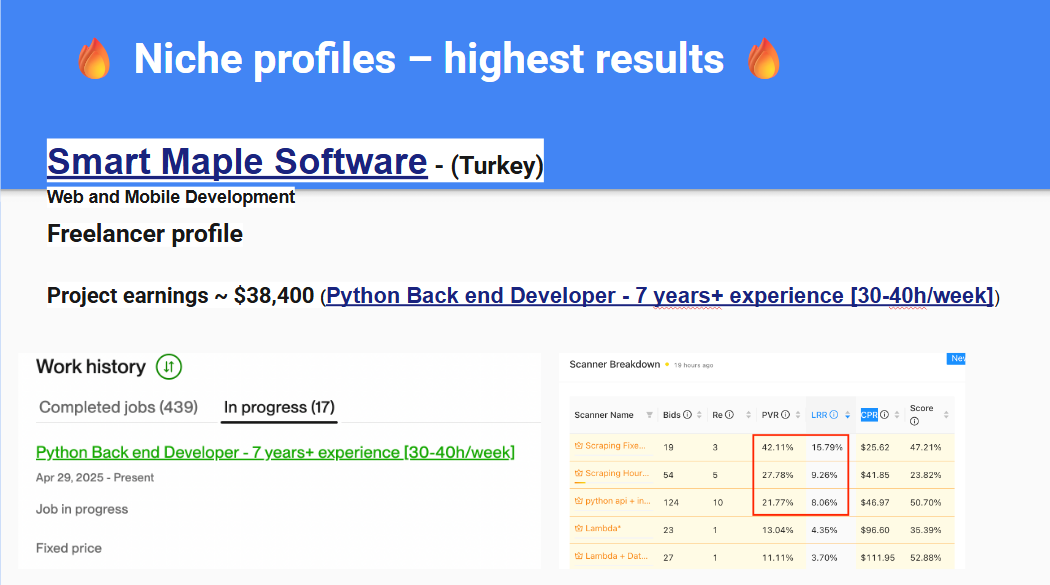This screenshot has height=585, width=1050.
Task: Click the Fixed price label
Action: pos(69,548)
